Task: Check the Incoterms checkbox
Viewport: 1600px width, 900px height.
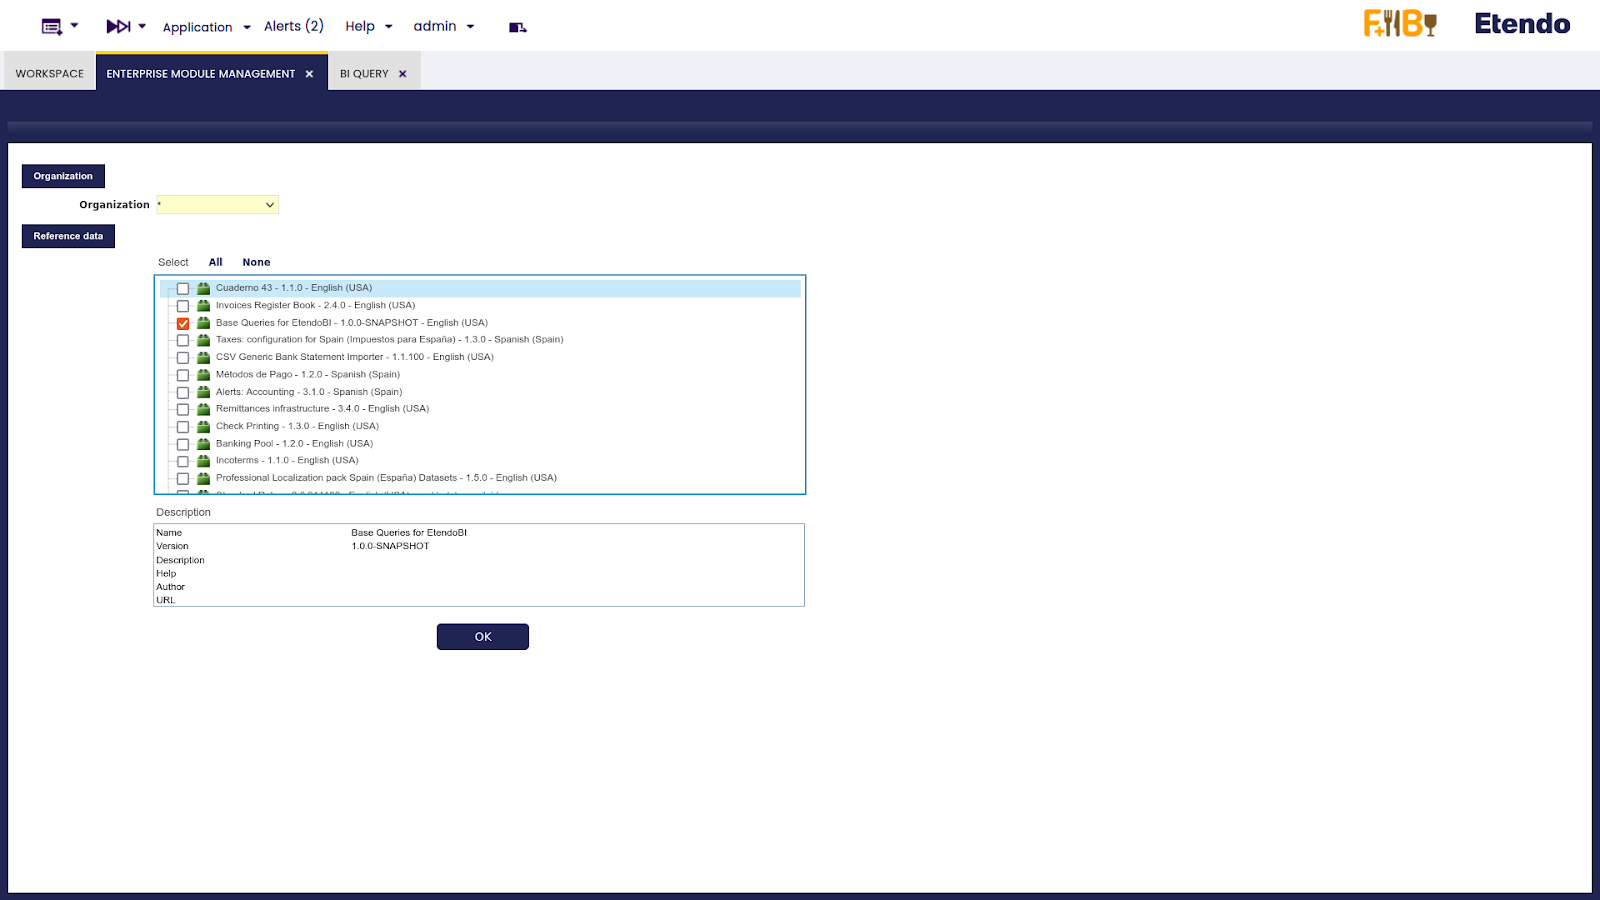Action: [183, 461]
